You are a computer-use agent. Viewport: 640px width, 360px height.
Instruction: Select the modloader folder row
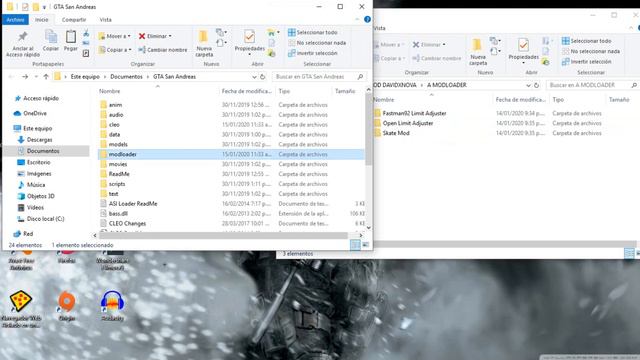[231, 154]
